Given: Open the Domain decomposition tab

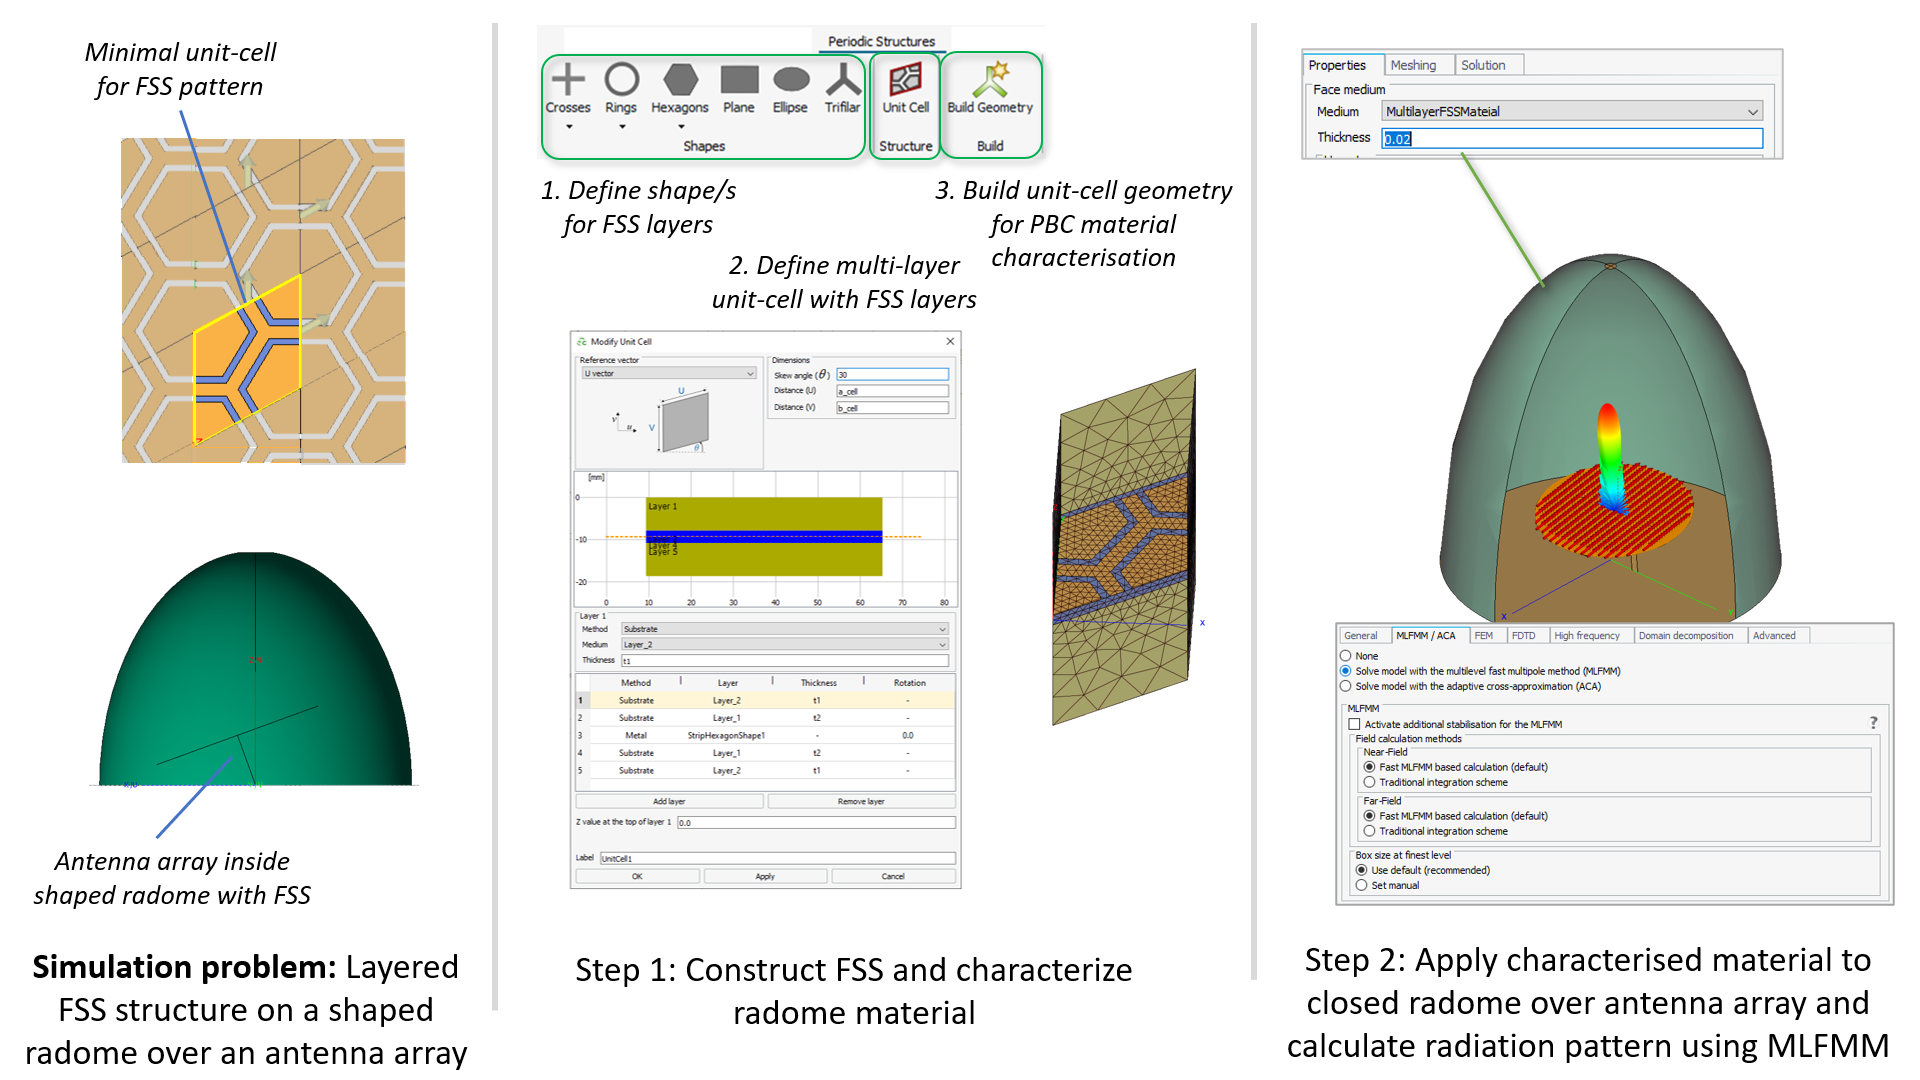Looking at the screenshot, I should coord(1685,635).
